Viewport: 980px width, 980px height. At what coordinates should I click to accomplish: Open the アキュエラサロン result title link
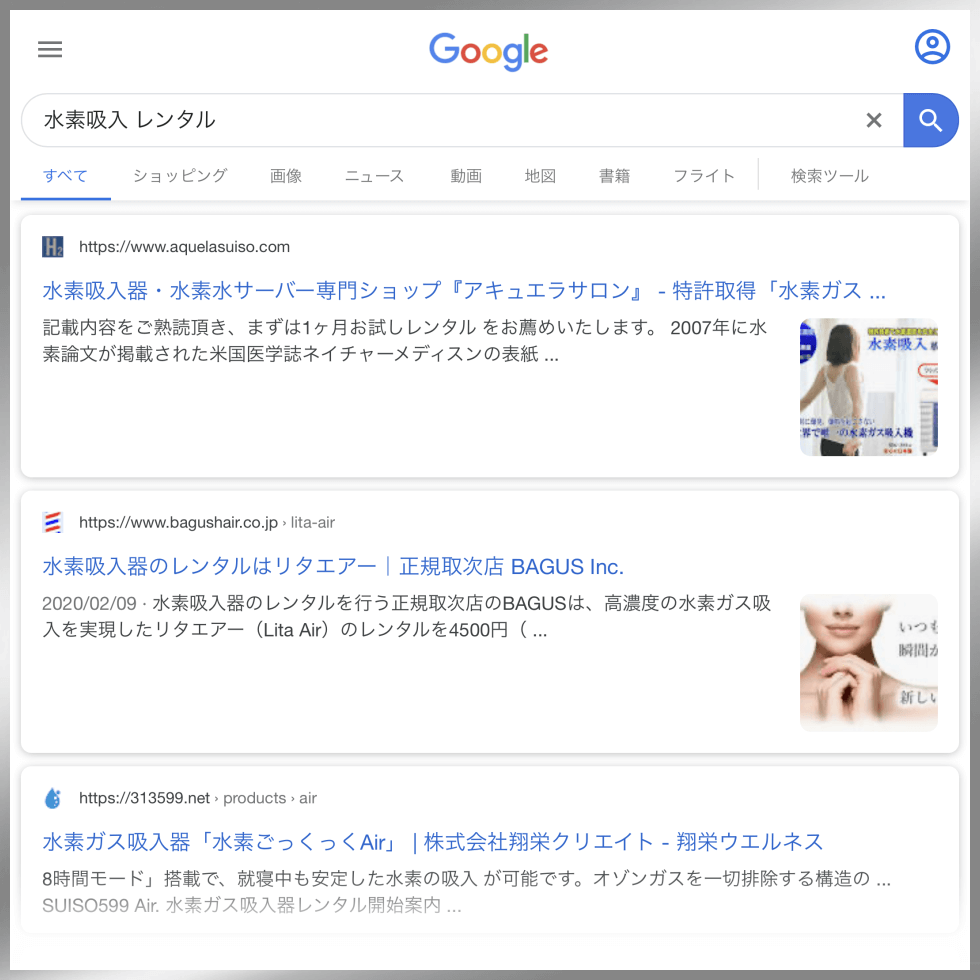pos(464,291)
